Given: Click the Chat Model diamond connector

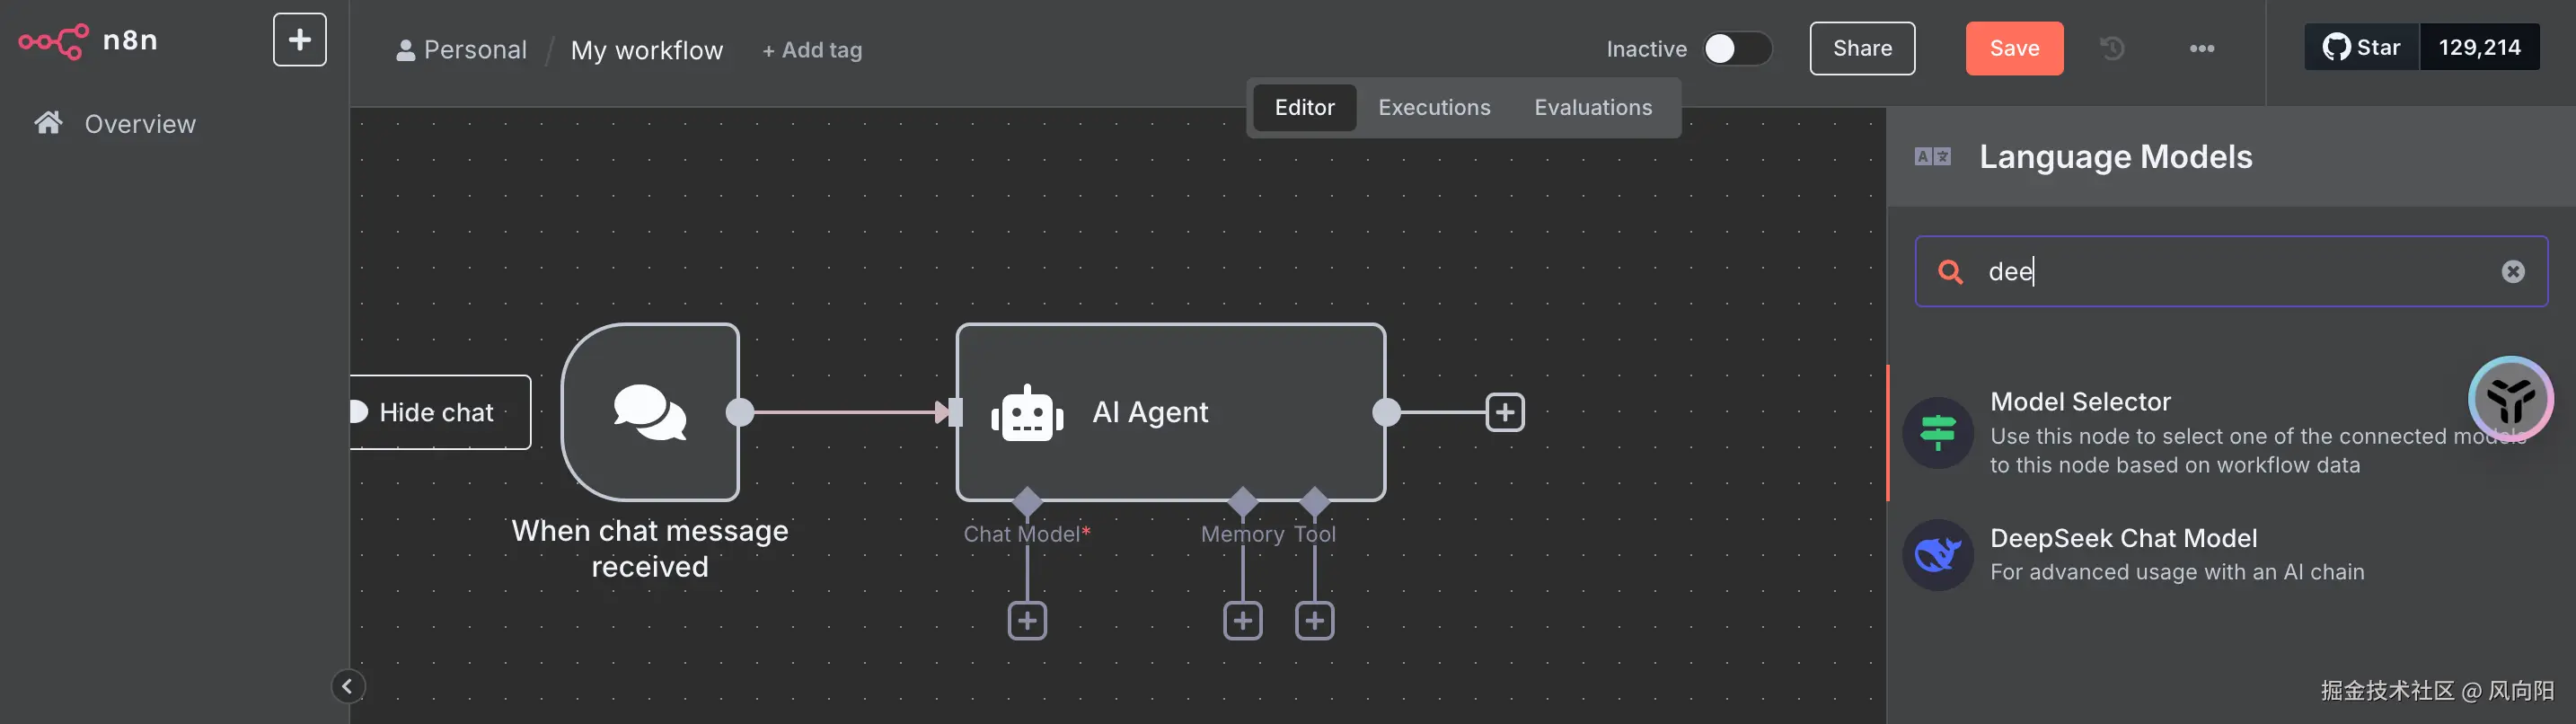Looking at the screenshot, I should 1027,501.
